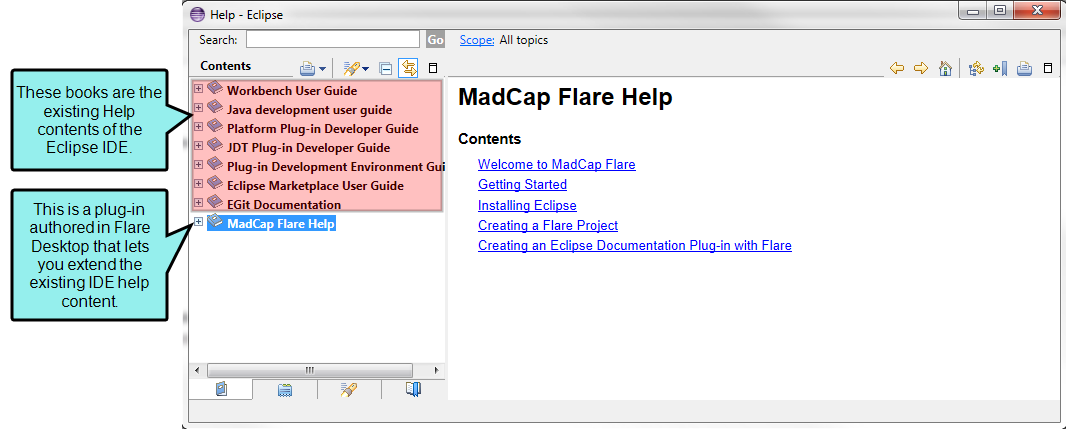Select Workbench User Guide in the tree
Screen dimensions: 1066x429
point(292,90)
